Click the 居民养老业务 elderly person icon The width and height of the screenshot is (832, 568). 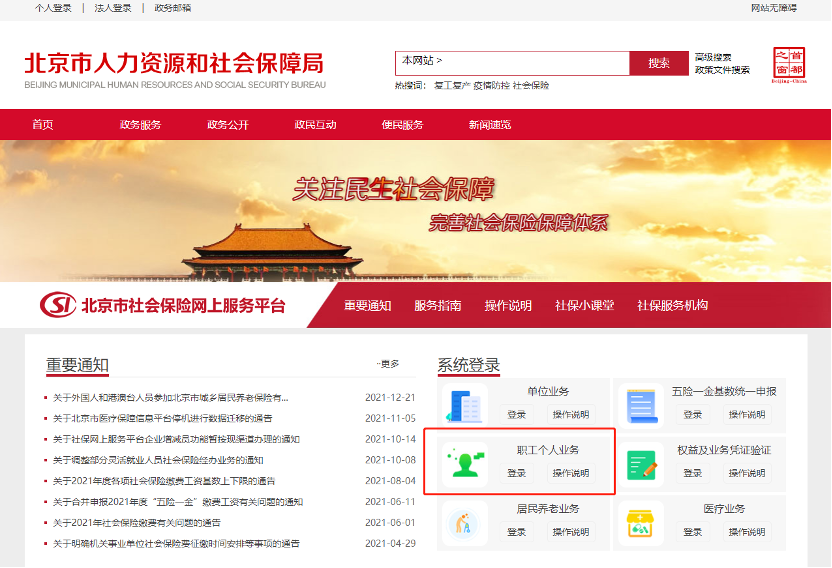coord(465,523)
